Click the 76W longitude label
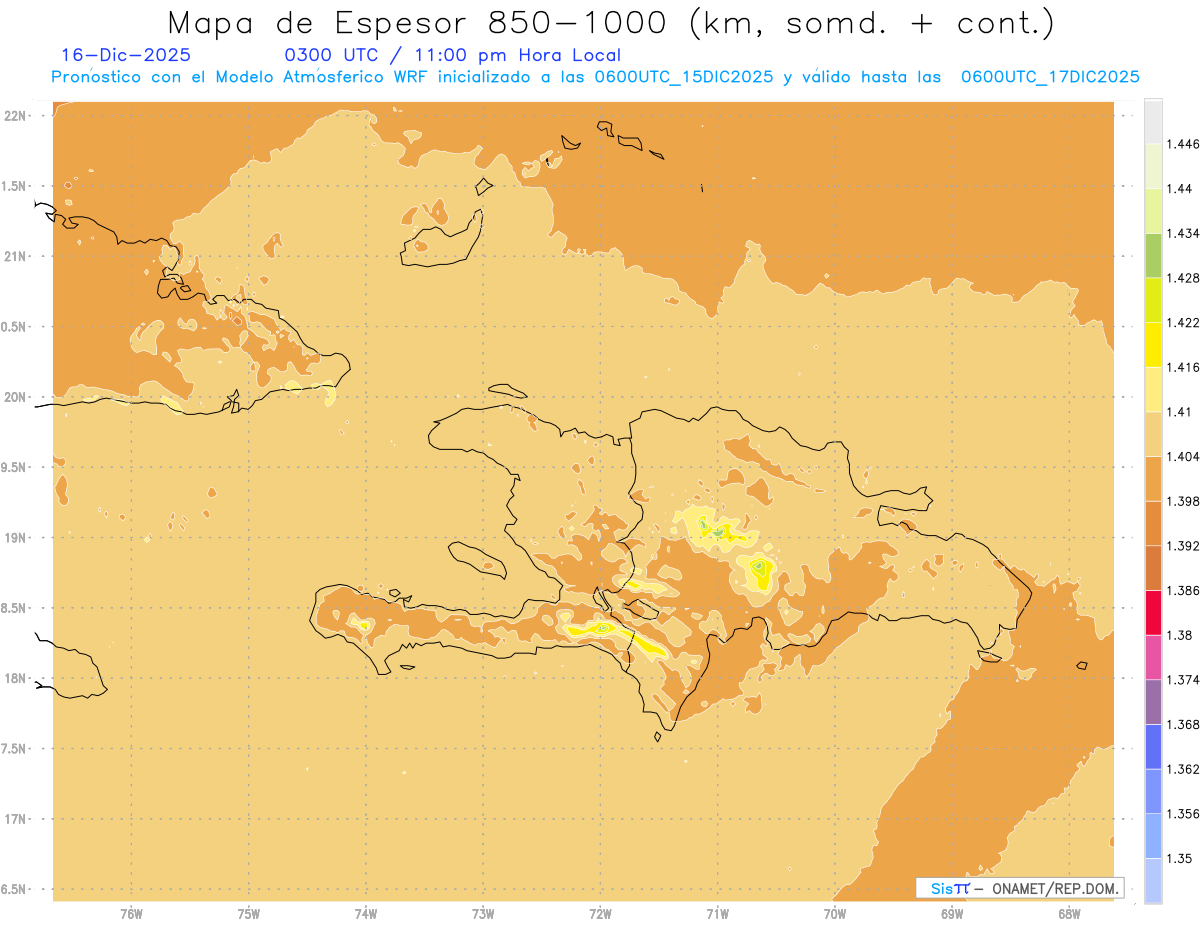The height and width of the screenshot is (927, 1200). tap(131, 914)
